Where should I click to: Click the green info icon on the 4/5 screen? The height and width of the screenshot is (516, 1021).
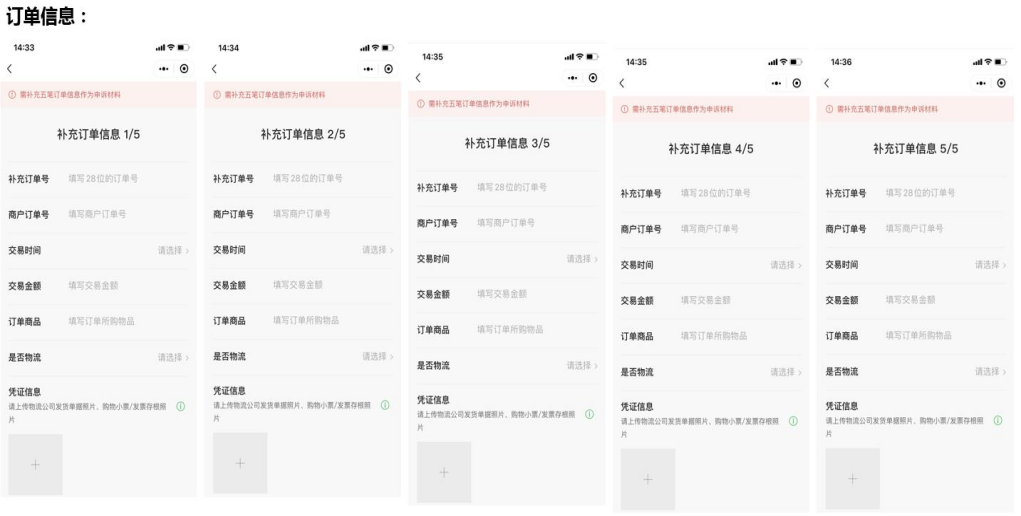tap(793, 421)
